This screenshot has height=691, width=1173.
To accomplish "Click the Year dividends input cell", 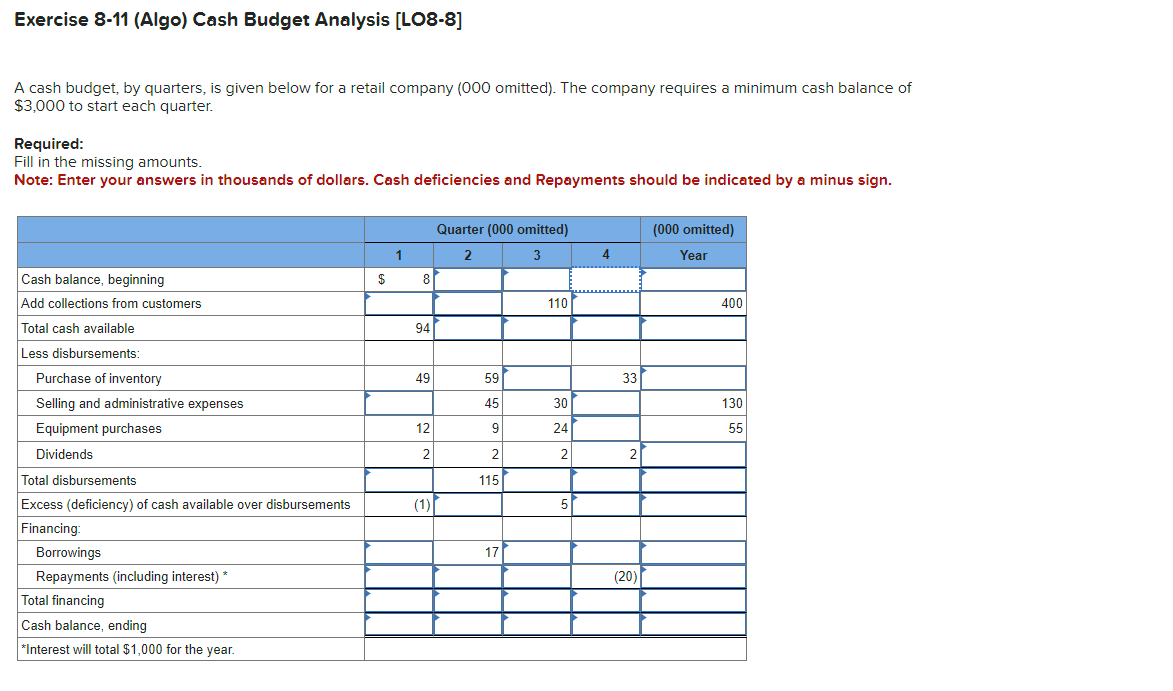I will (693, 453).
